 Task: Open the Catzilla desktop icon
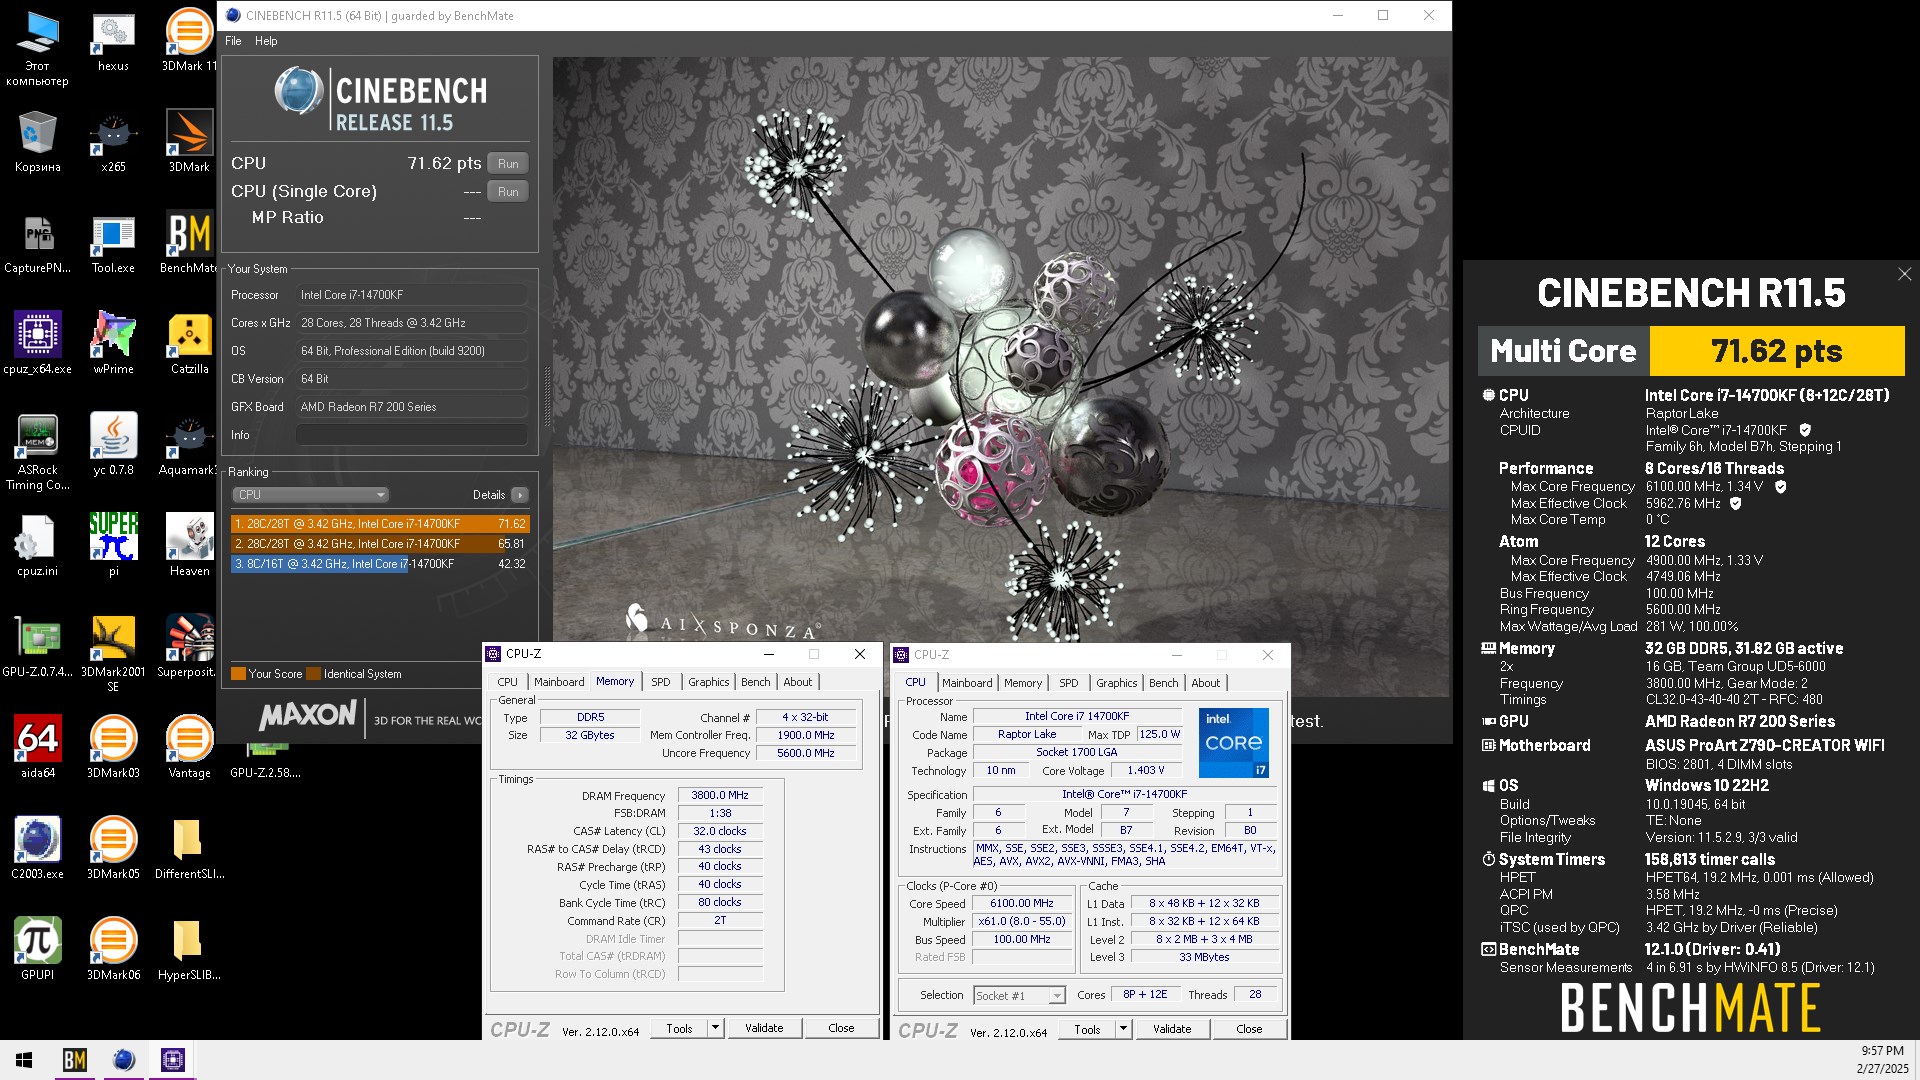pyautogui.click(x=189, y=344)
